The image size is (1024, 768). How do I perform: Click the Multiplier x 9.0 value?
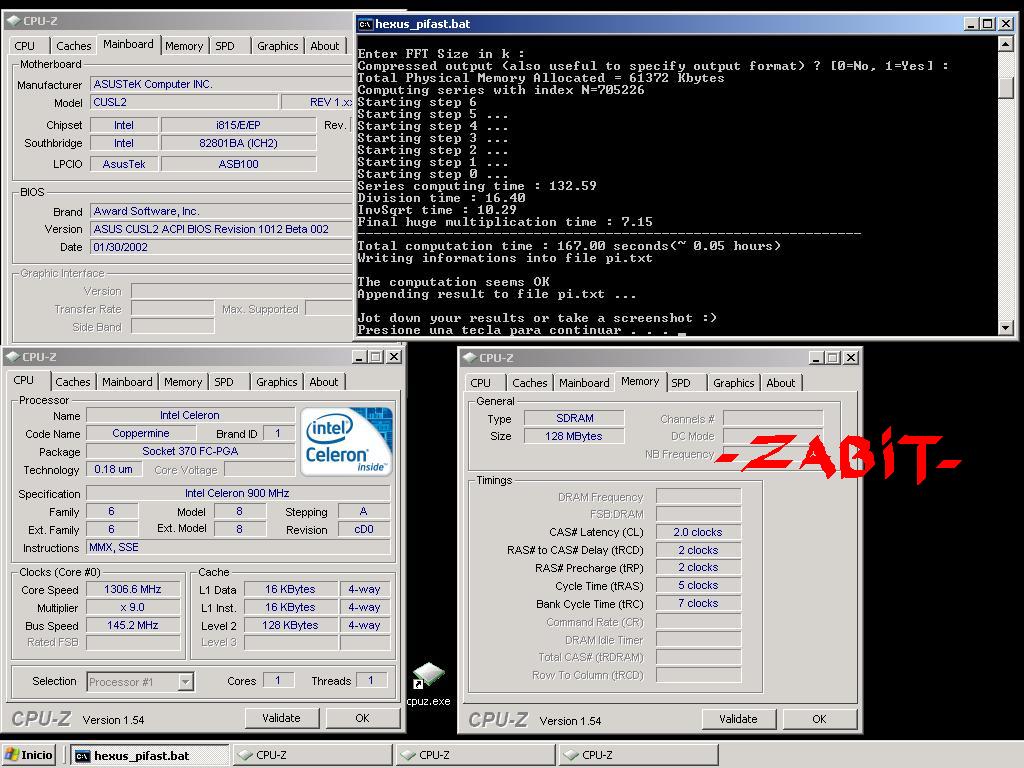click(x=133, y=607)
